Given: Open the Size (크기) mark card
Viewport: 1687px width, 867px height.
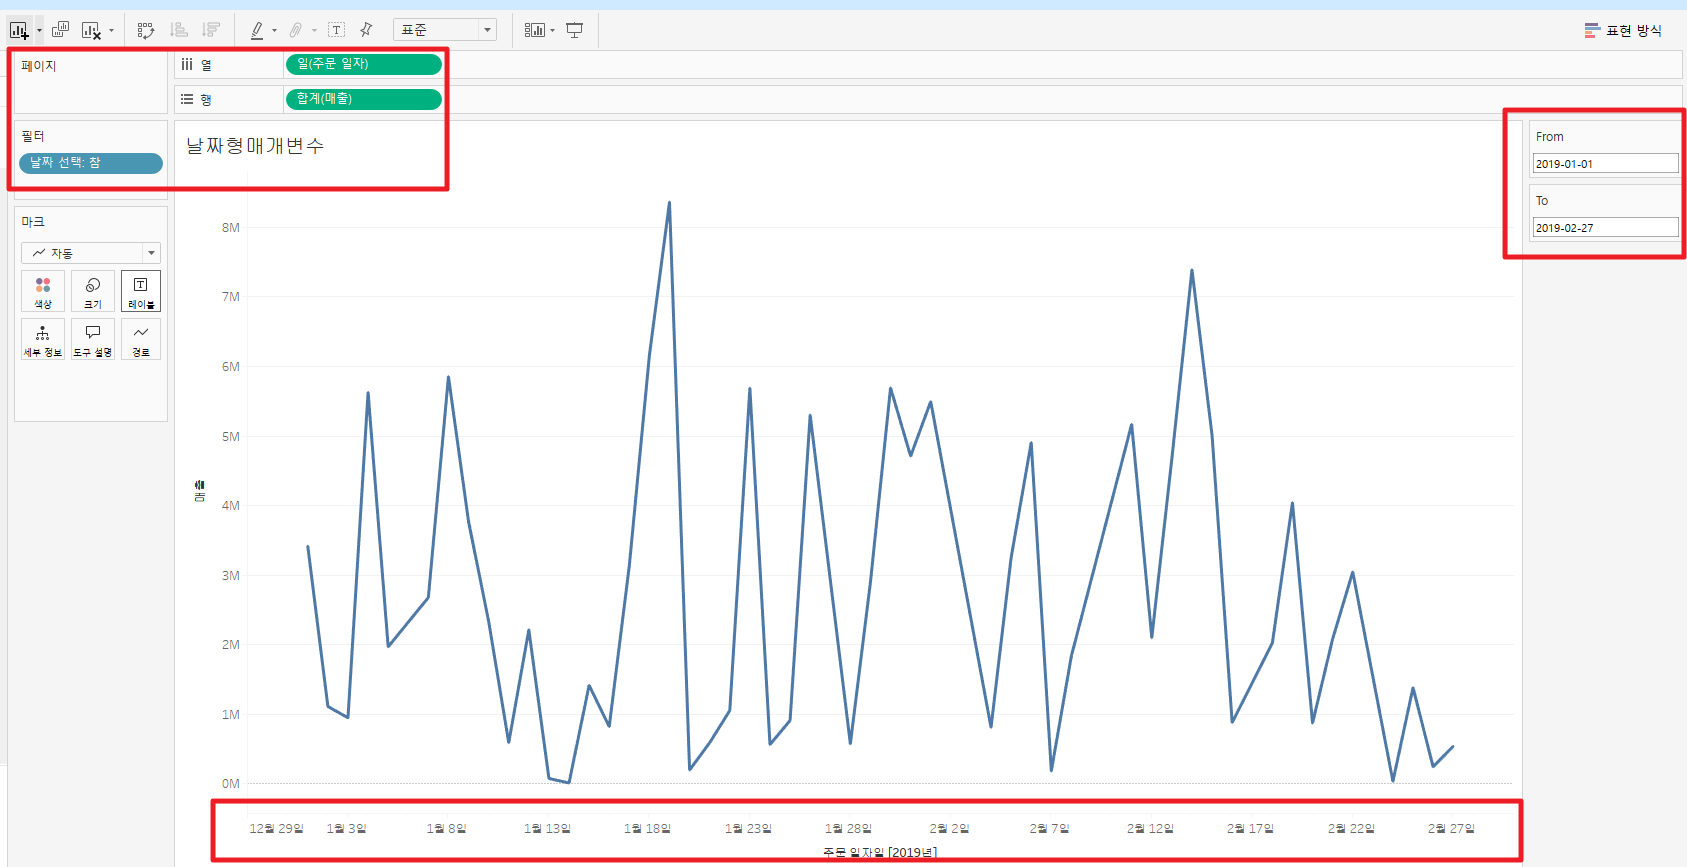Looking at the screenshot, I should 93,291.
